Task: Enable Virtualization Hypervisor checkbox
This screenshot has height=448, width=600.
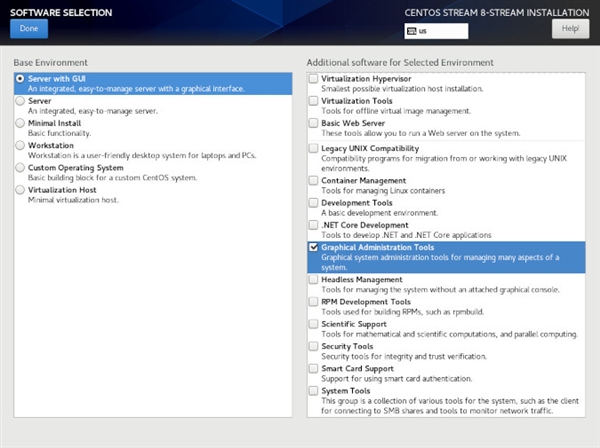Action: click(x=314, y=78)
